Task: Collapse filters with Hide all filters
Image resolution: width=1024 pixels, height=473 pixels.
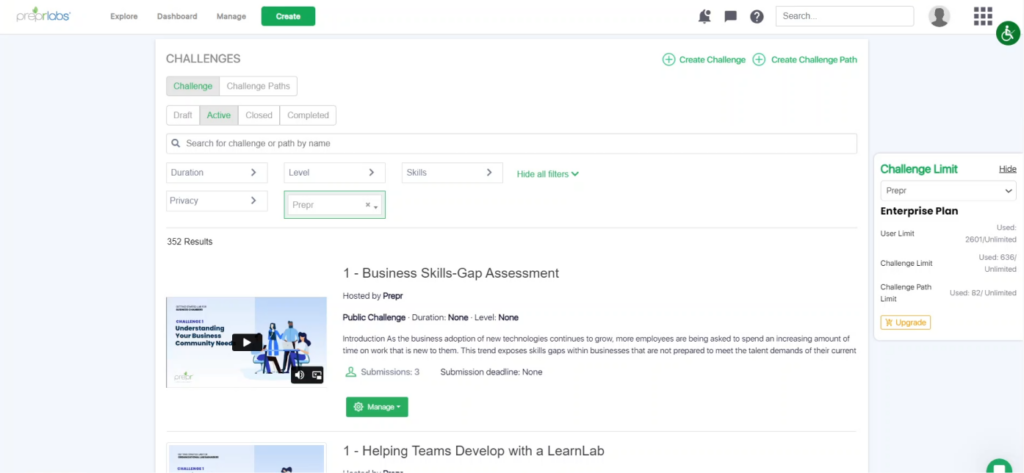Action: pos(547,174)
